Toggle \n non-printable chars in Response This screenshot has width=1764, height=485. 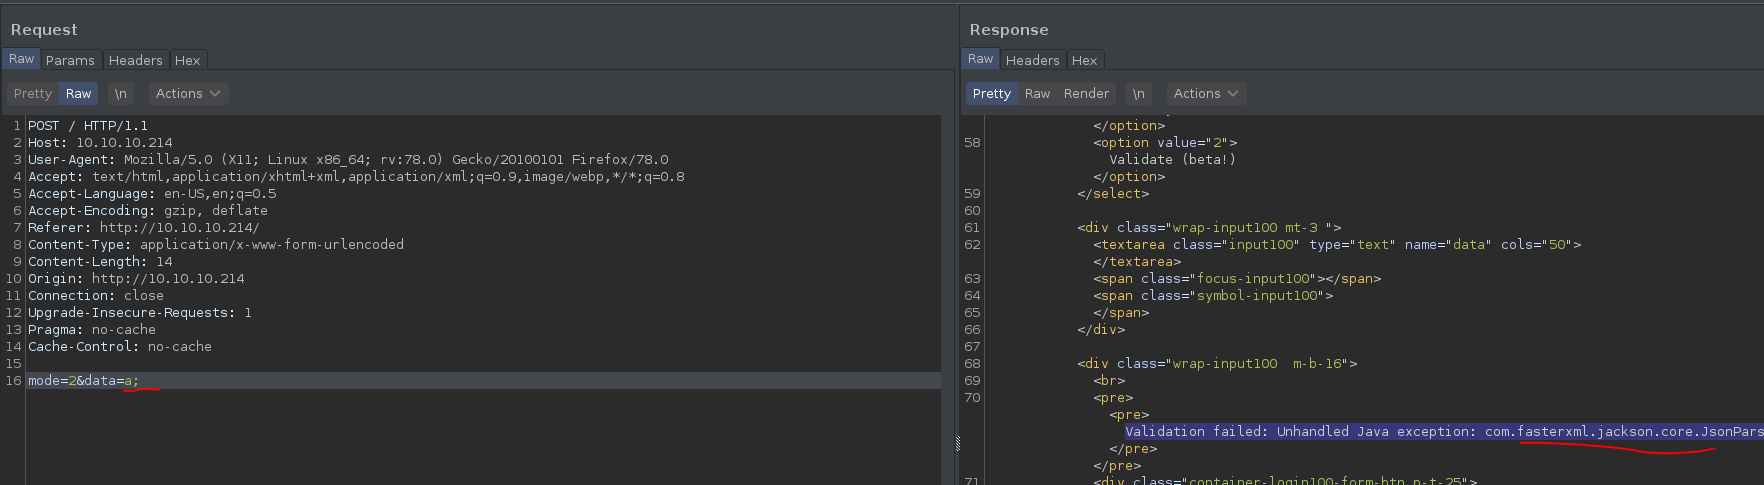1138,94
